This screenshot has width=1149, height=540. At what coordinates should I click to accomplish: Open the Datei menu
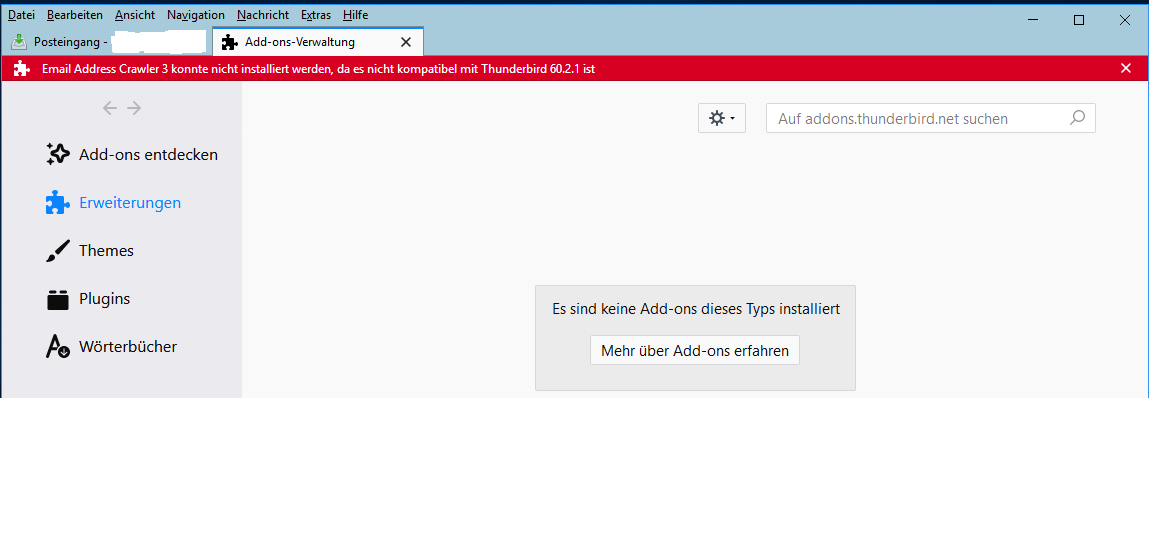pyautogui.click(x=21, y=15)
